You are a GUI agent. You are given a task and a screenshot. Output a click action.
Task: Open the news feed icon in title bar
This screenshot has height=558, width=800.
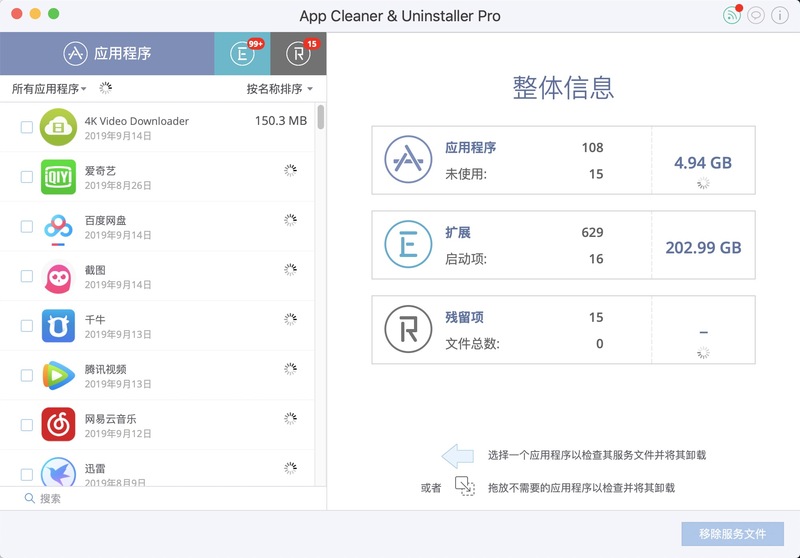tap(732, 15)
